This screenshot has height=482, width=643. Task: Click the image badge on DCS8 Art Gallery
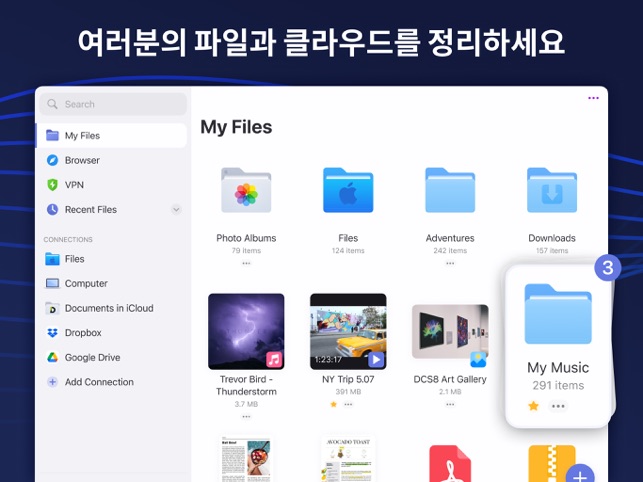pyautogui.click(x=478, y=359)
